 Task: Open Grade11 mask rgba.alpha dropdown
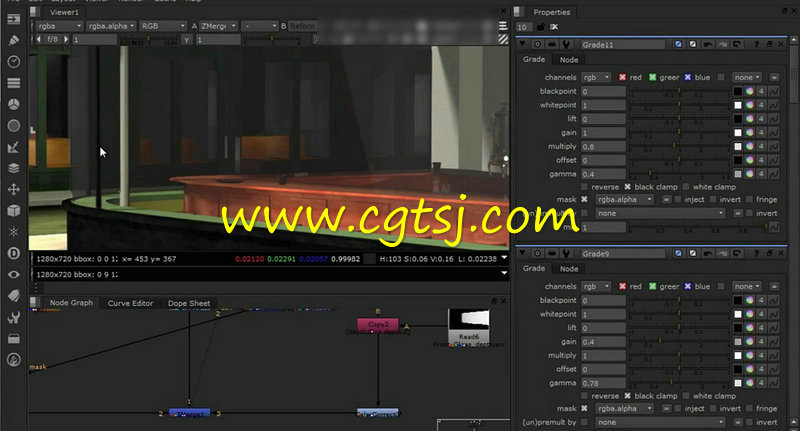(624, 199)
